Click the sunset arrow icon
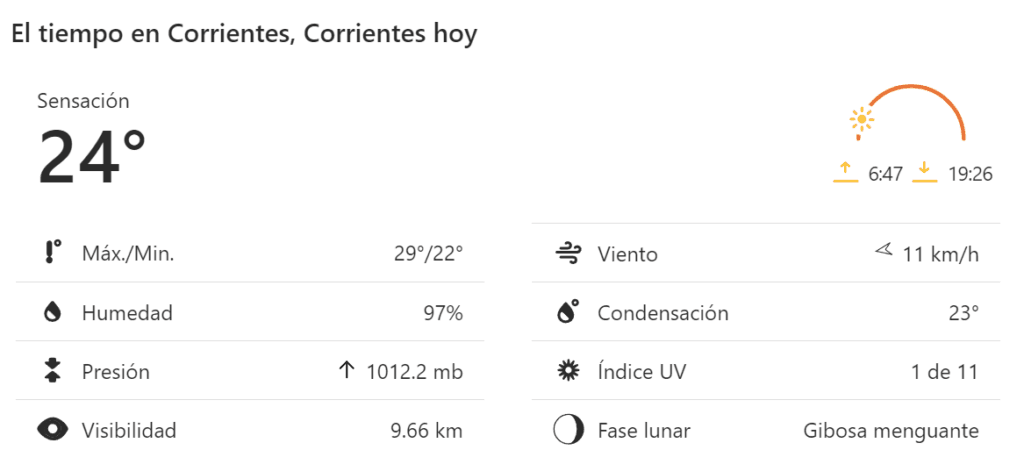 [x=926, y=173]
